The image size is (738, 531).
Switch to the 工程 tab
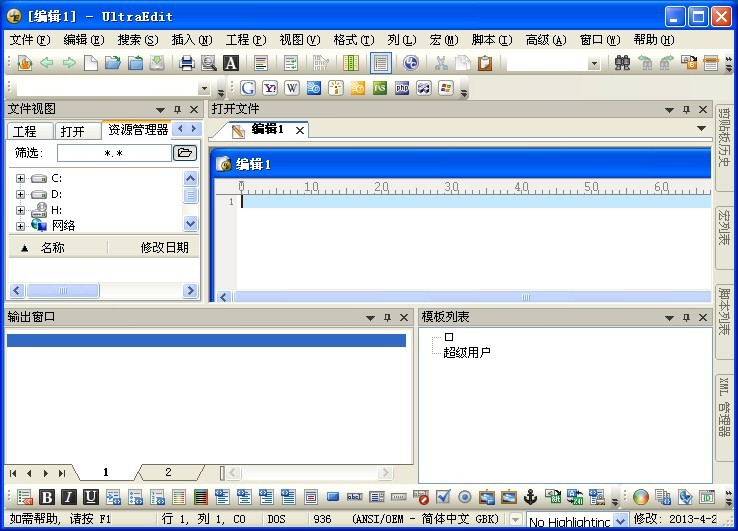click(x=25, y=131)
